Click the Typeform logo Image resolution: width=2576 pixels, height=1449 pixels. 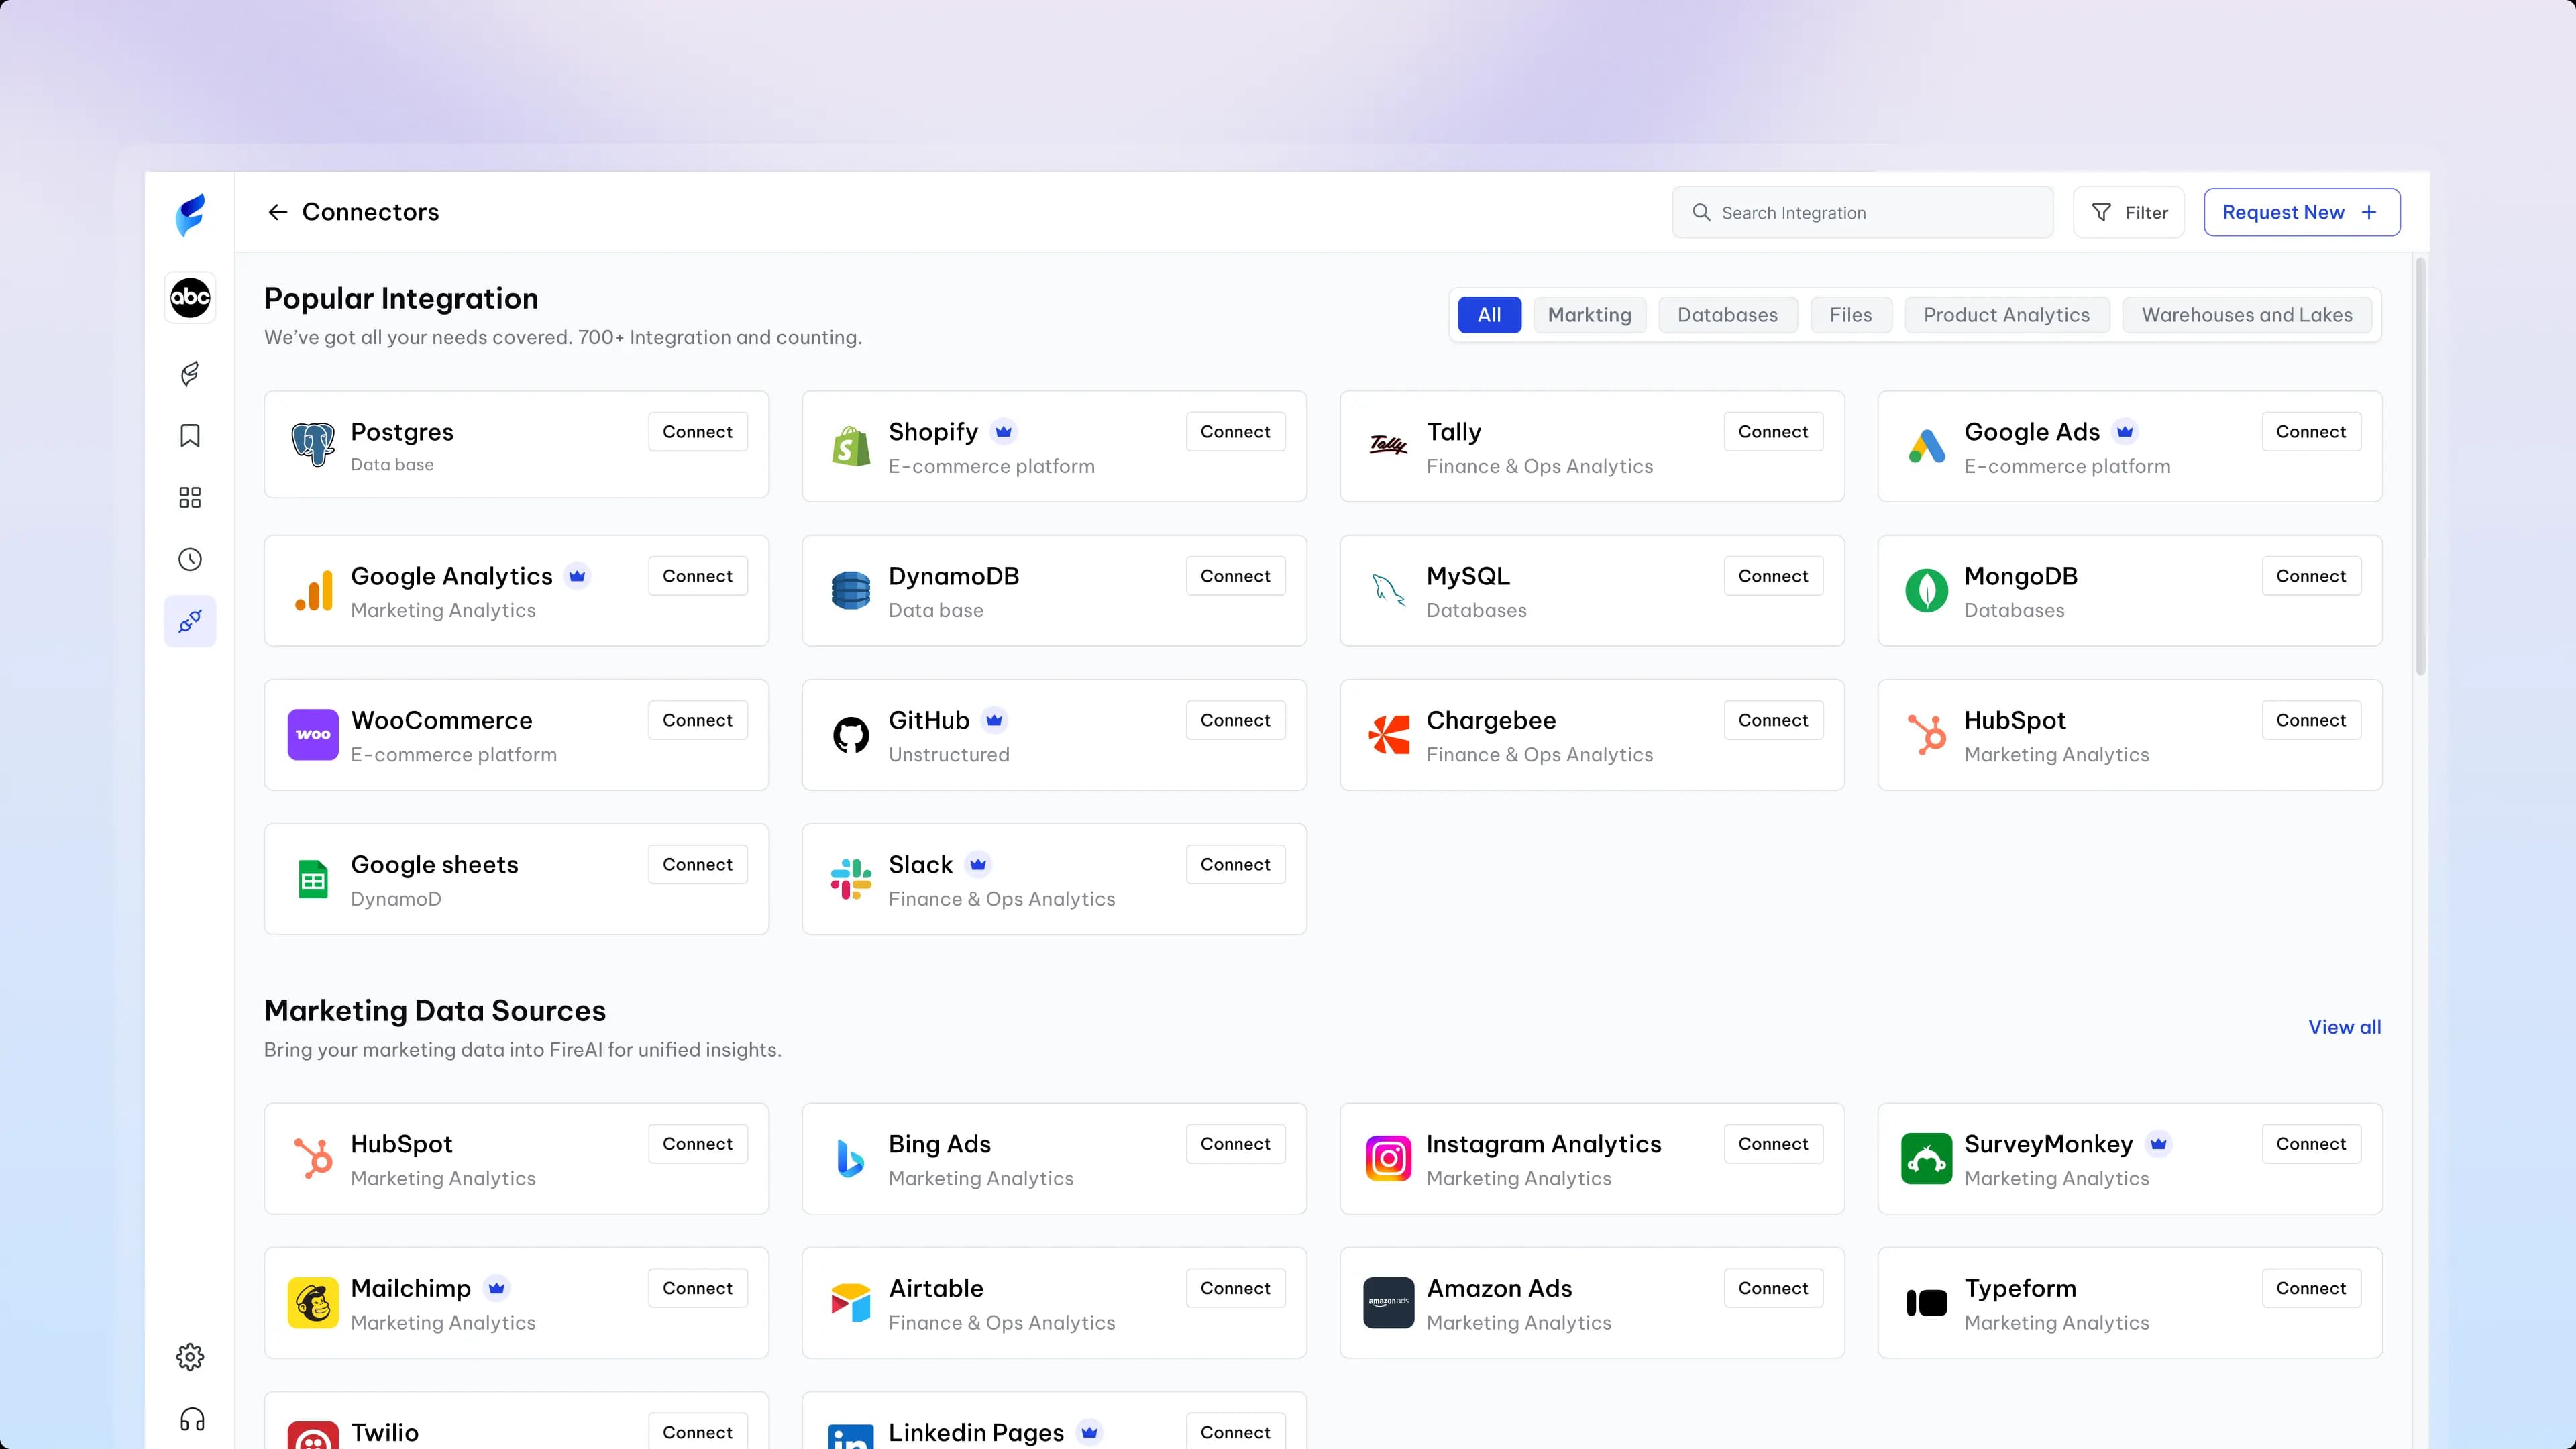(x=1926, y=1303)
